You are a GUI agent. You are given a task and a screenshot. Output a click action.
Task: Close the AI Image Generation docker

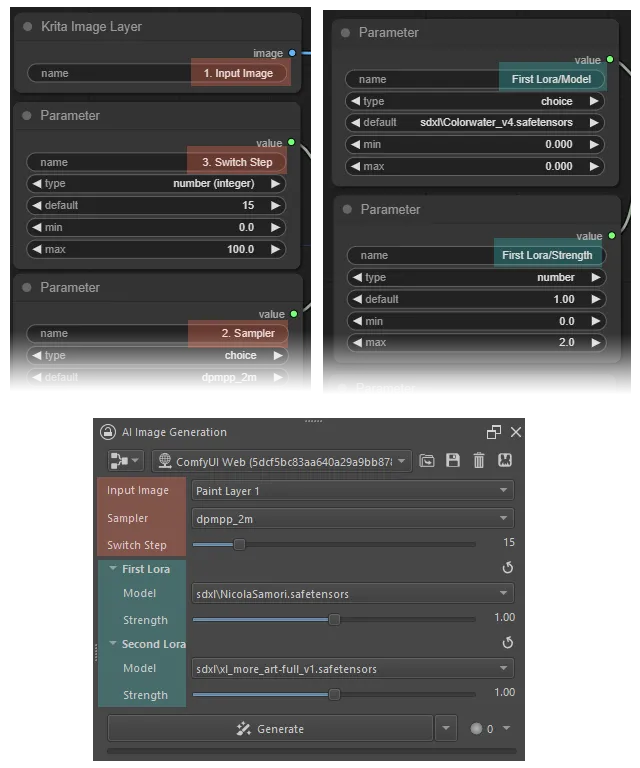516,432
